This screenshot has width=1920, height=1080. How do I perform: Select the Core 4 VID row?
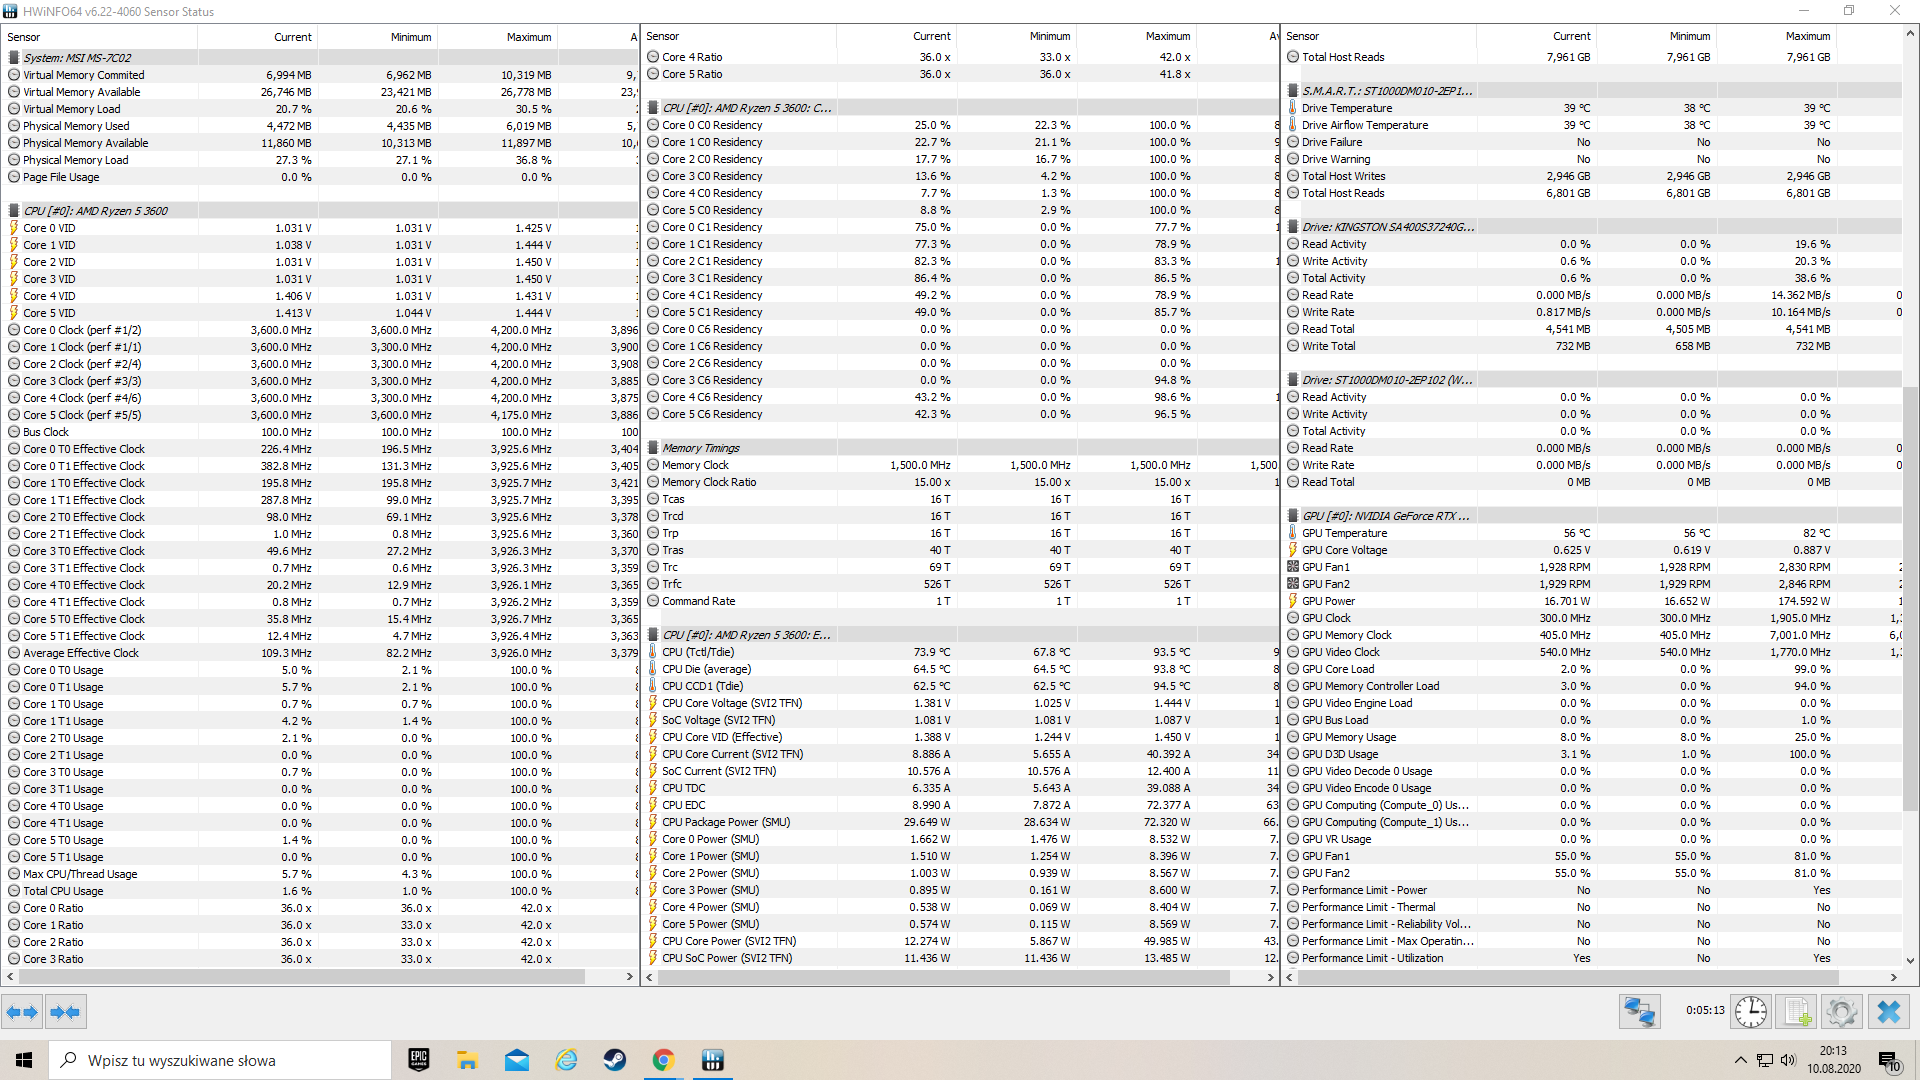(x=320, y=296)
